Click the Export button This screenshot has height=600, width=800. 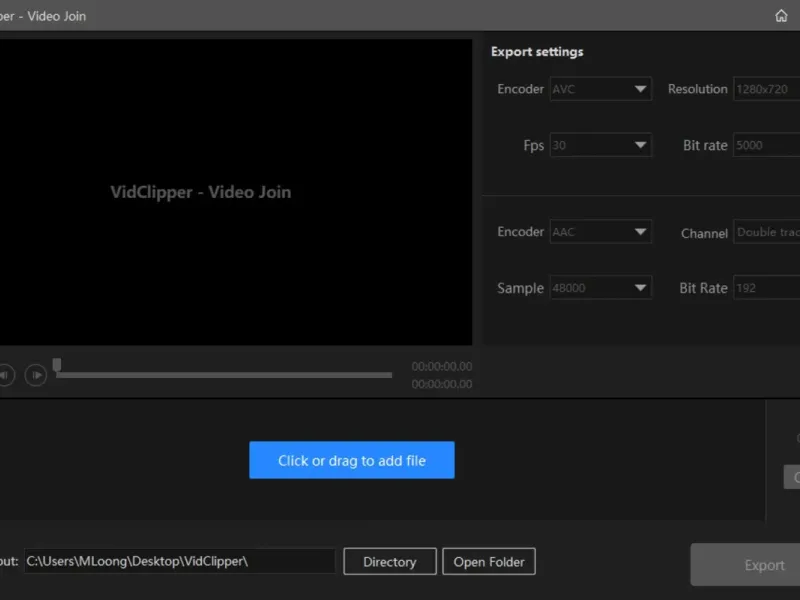click(745, 565)
